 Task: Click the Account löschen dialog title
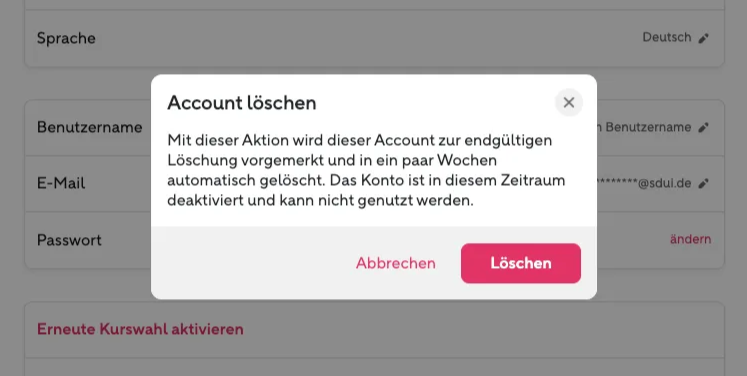tap(242, 103)
